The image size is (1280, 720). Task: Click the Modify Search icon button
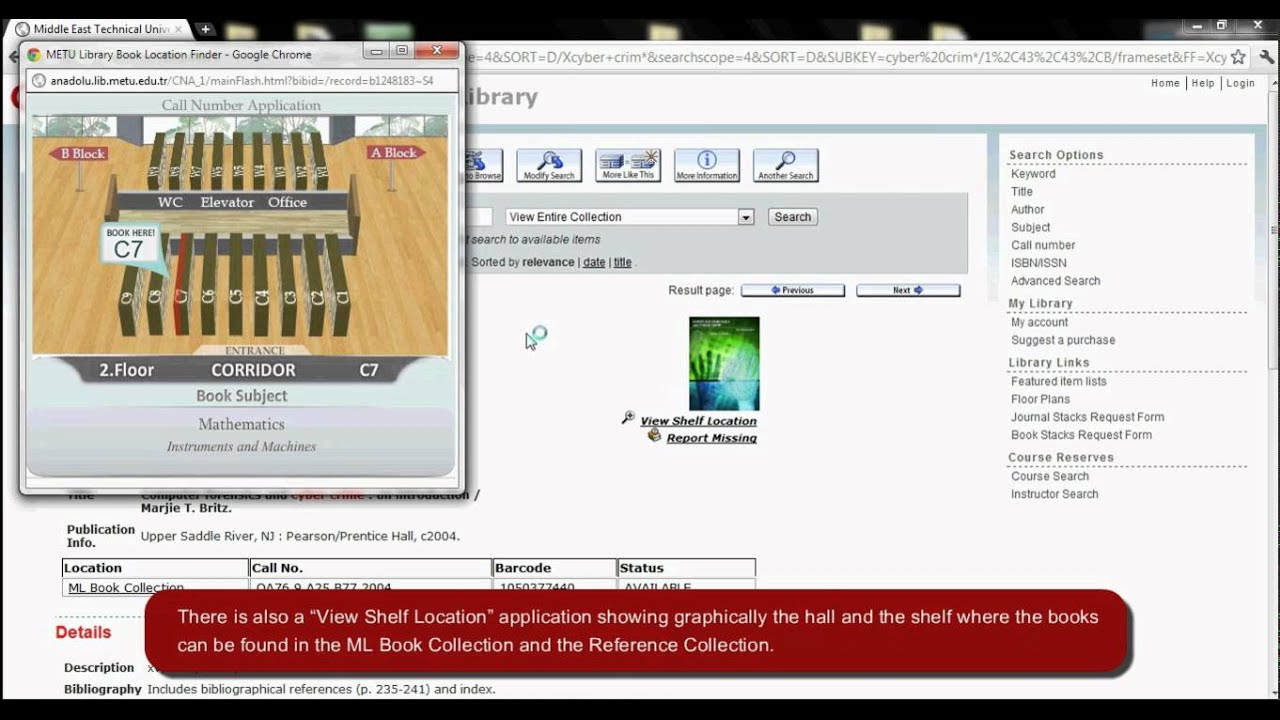[549, 165]
